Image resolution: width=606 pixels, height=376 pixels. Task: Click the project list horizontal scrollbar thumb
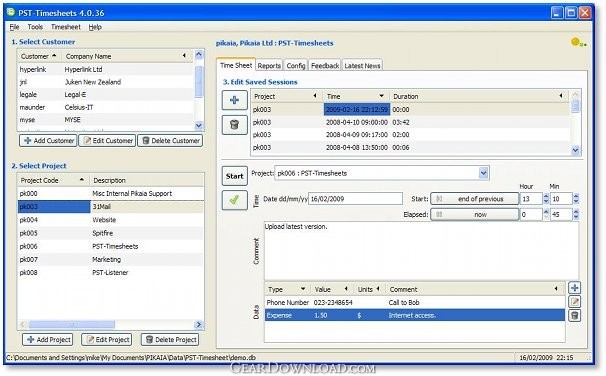[x=72, y=325]
